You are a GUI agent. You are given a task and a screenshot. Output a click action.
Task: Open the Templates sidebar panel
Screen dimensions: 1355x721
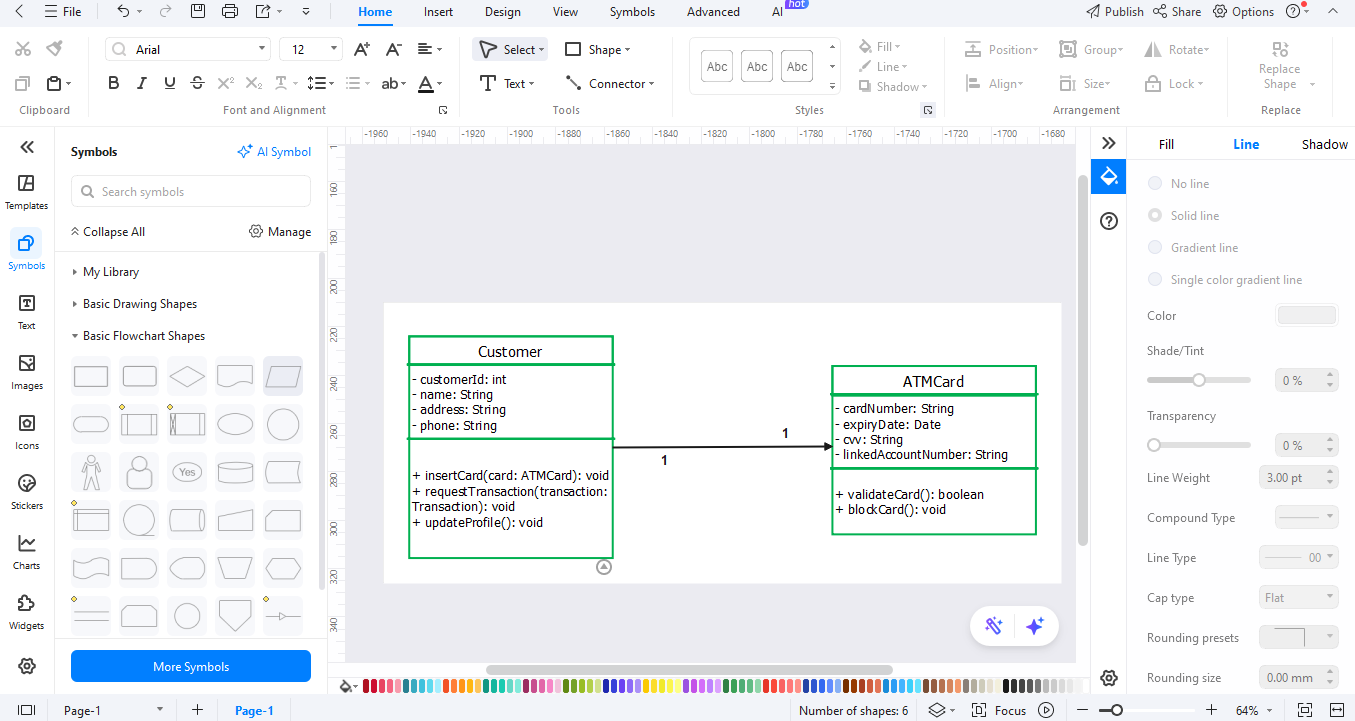tap(27, 191)
